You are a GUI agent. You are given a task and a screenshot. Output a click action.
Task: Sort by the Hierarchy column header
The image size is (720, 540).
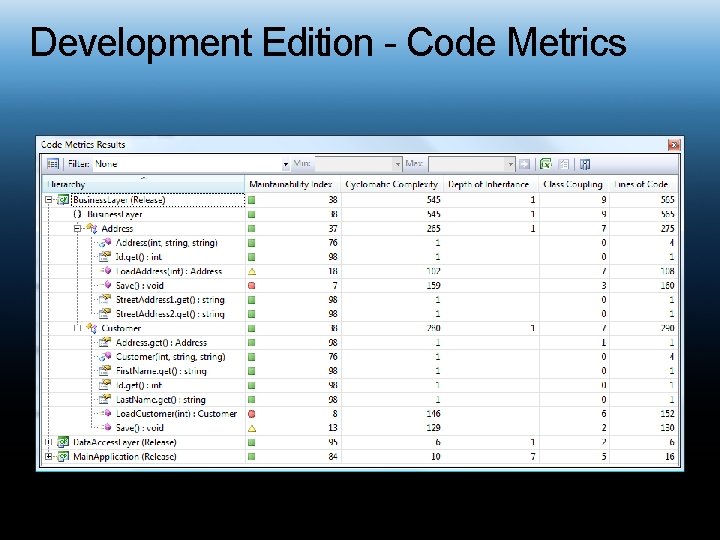[143, 184]
